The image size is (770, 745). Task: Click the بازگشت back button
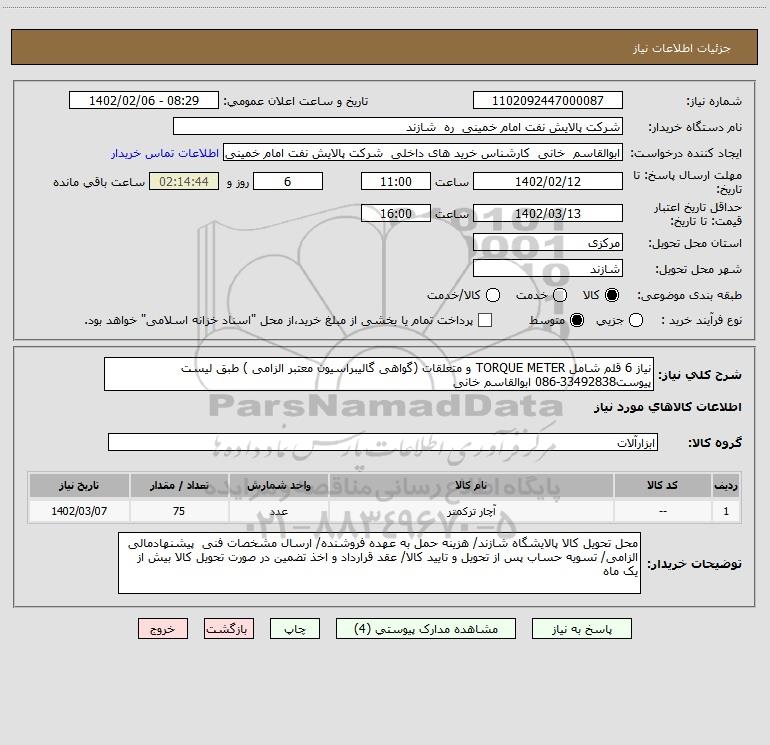[229, 629]
